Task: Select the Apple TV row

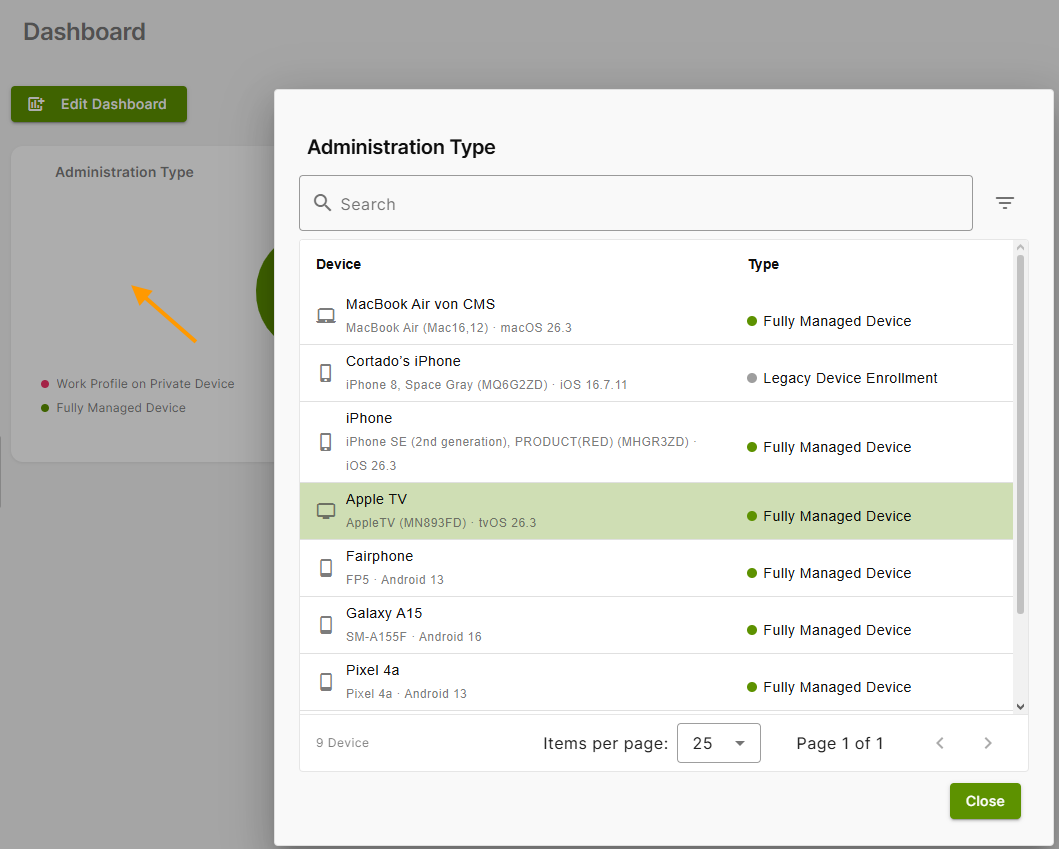Action: [x=656, y=511]
